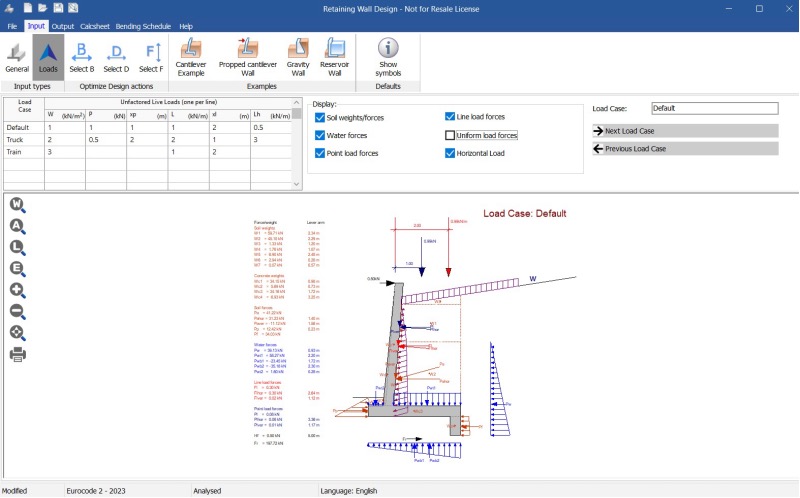Screen dimensions: 800x498
Task: Load the Cantilever Example
Action: (x=191, y=57)
